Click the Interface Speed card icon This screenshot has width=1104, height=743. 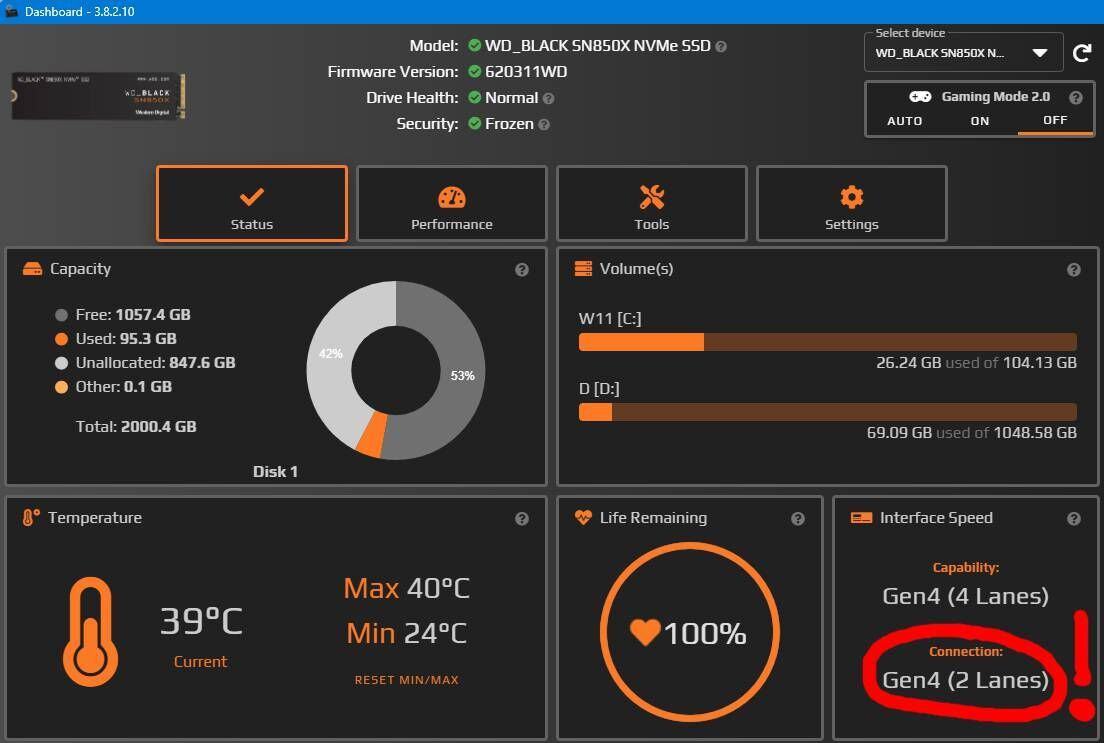[861, 518]
